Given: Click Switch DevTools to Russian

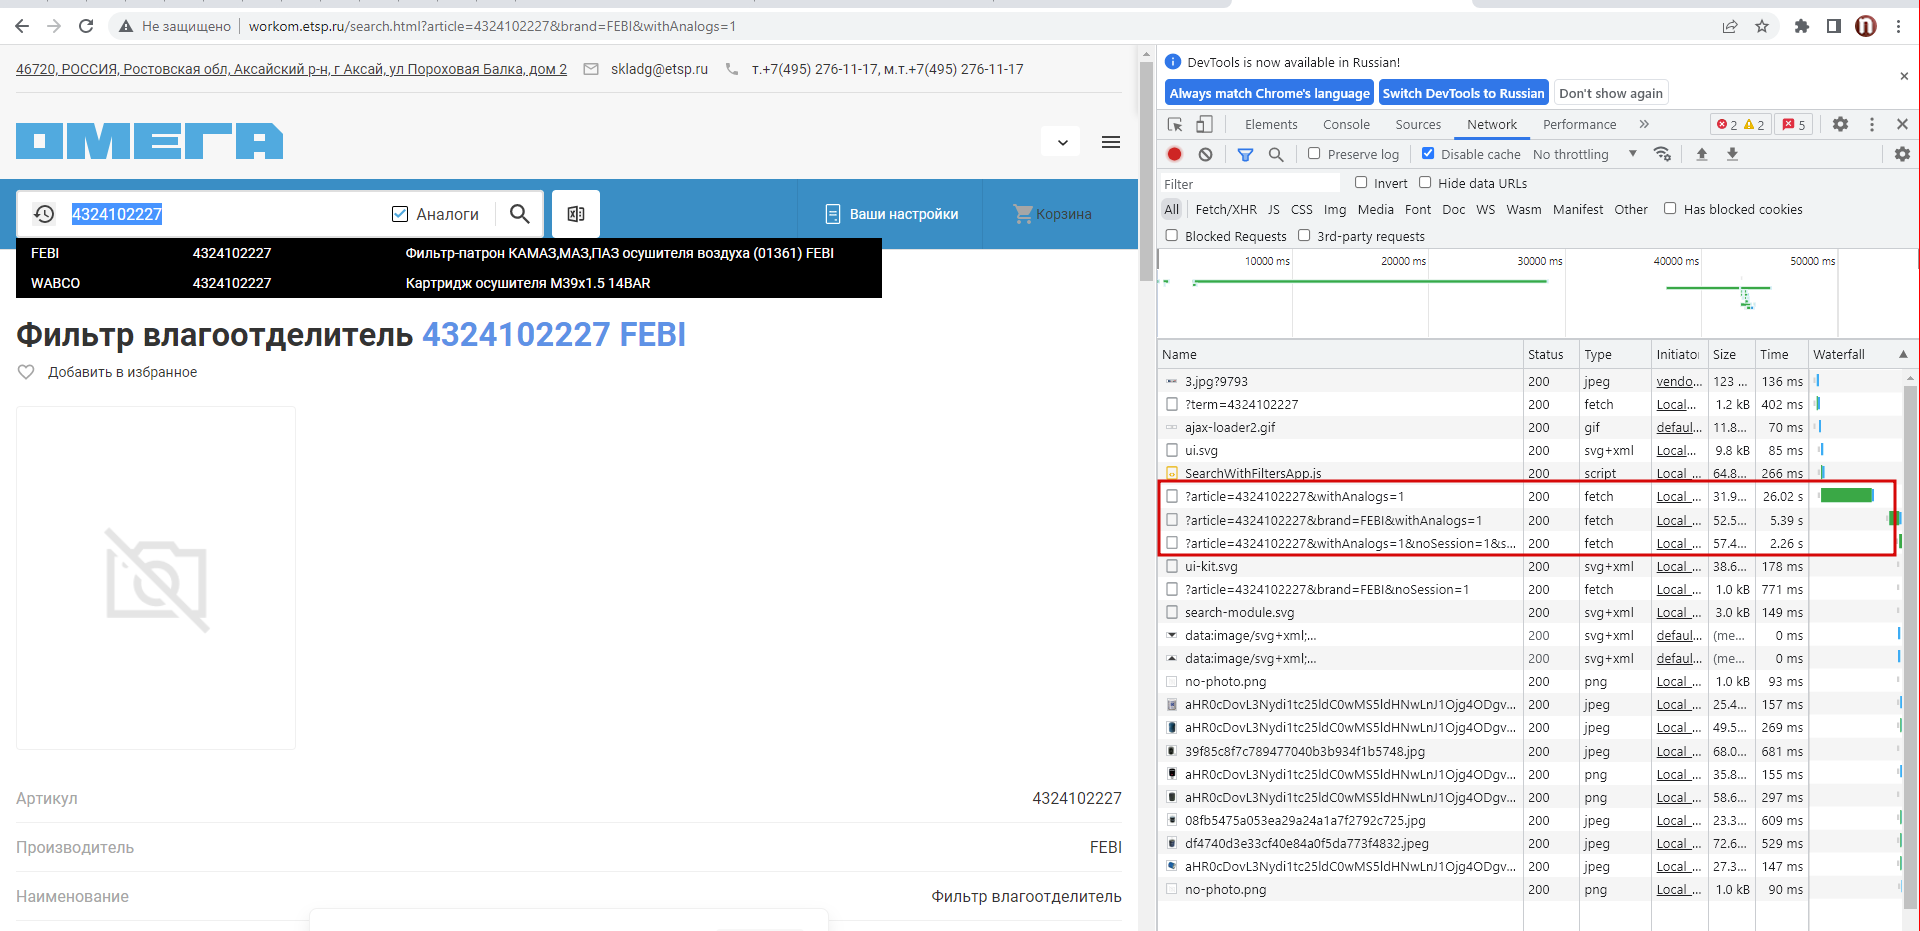Looking at the screenshot, I should (x=1463, y=93).
